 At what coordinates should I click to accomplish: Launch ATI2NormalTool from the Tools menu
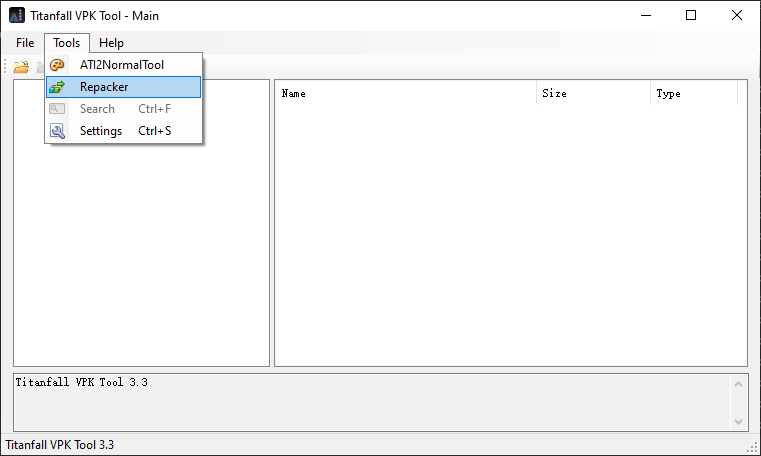point(123,65)
